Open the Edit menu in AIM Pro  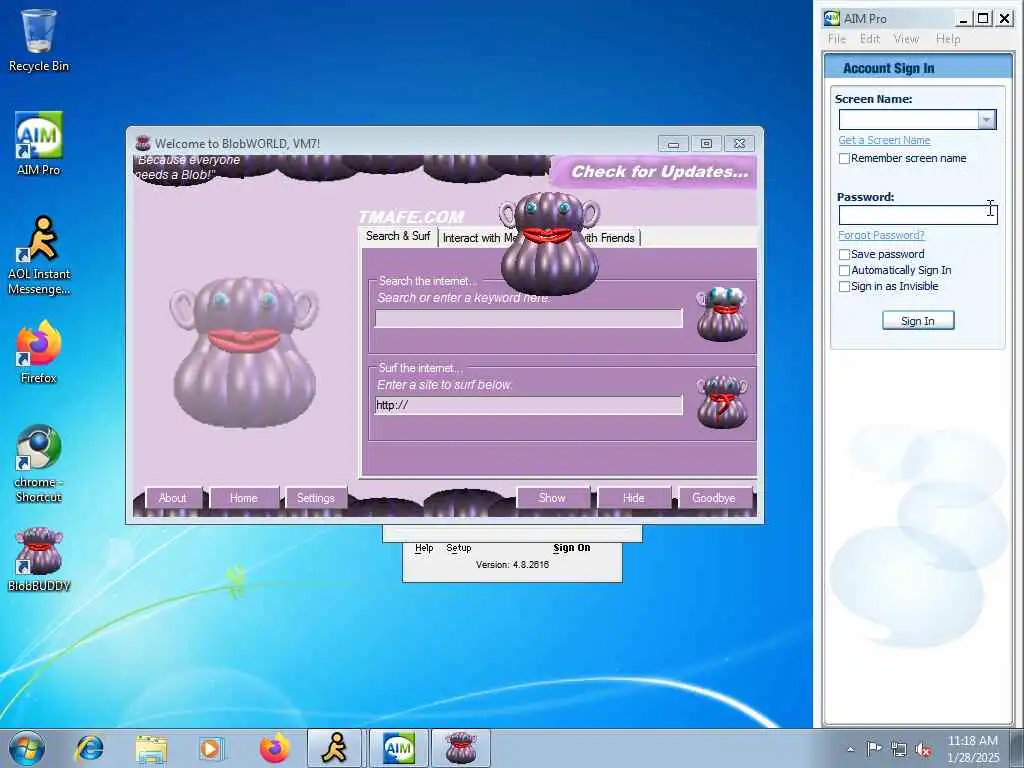(869, 39)
